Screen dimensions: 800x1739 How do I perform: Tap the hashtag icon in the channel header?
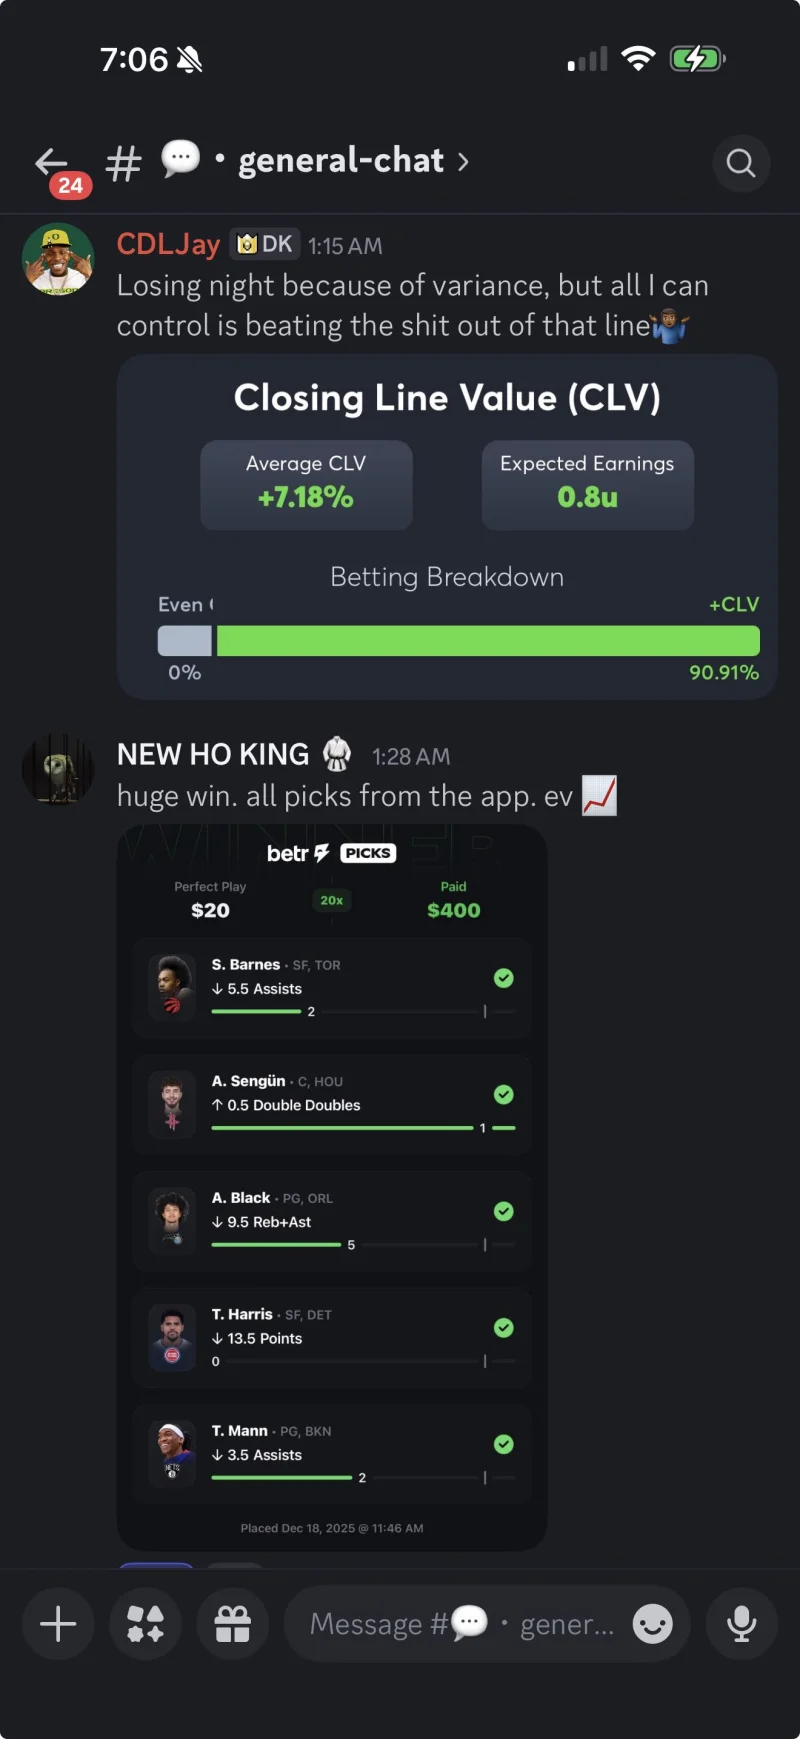click(122, 162)
